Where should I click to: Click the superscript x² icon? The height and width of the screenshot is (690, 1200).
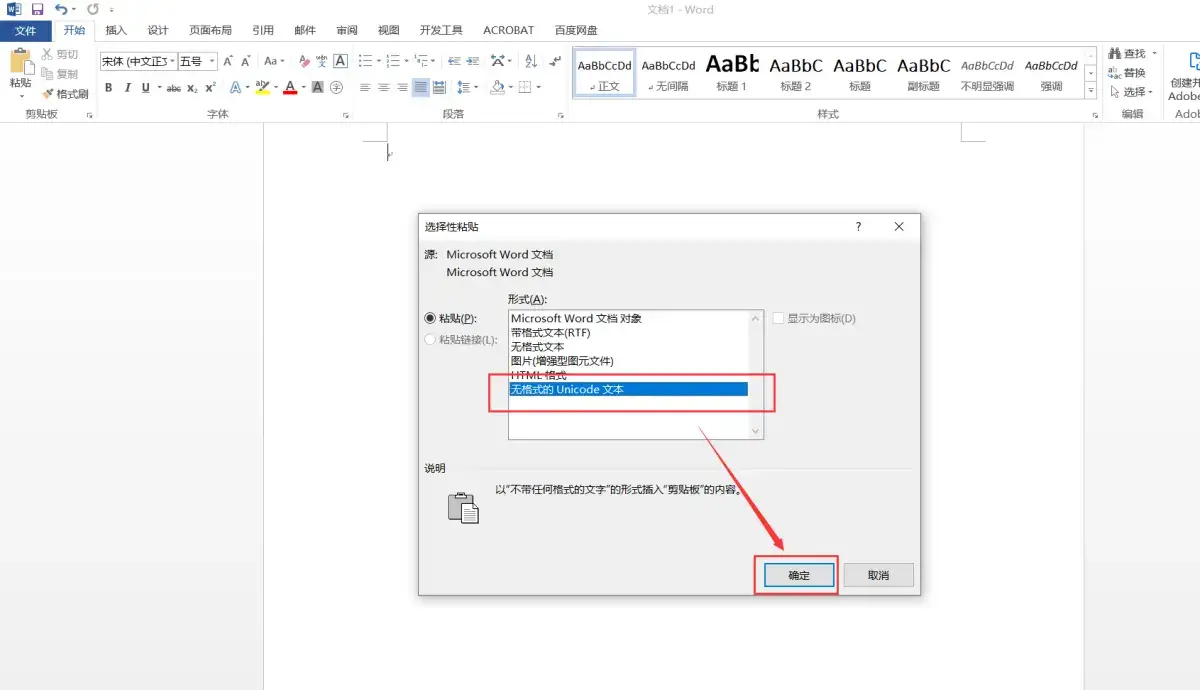tap(210, 88)
